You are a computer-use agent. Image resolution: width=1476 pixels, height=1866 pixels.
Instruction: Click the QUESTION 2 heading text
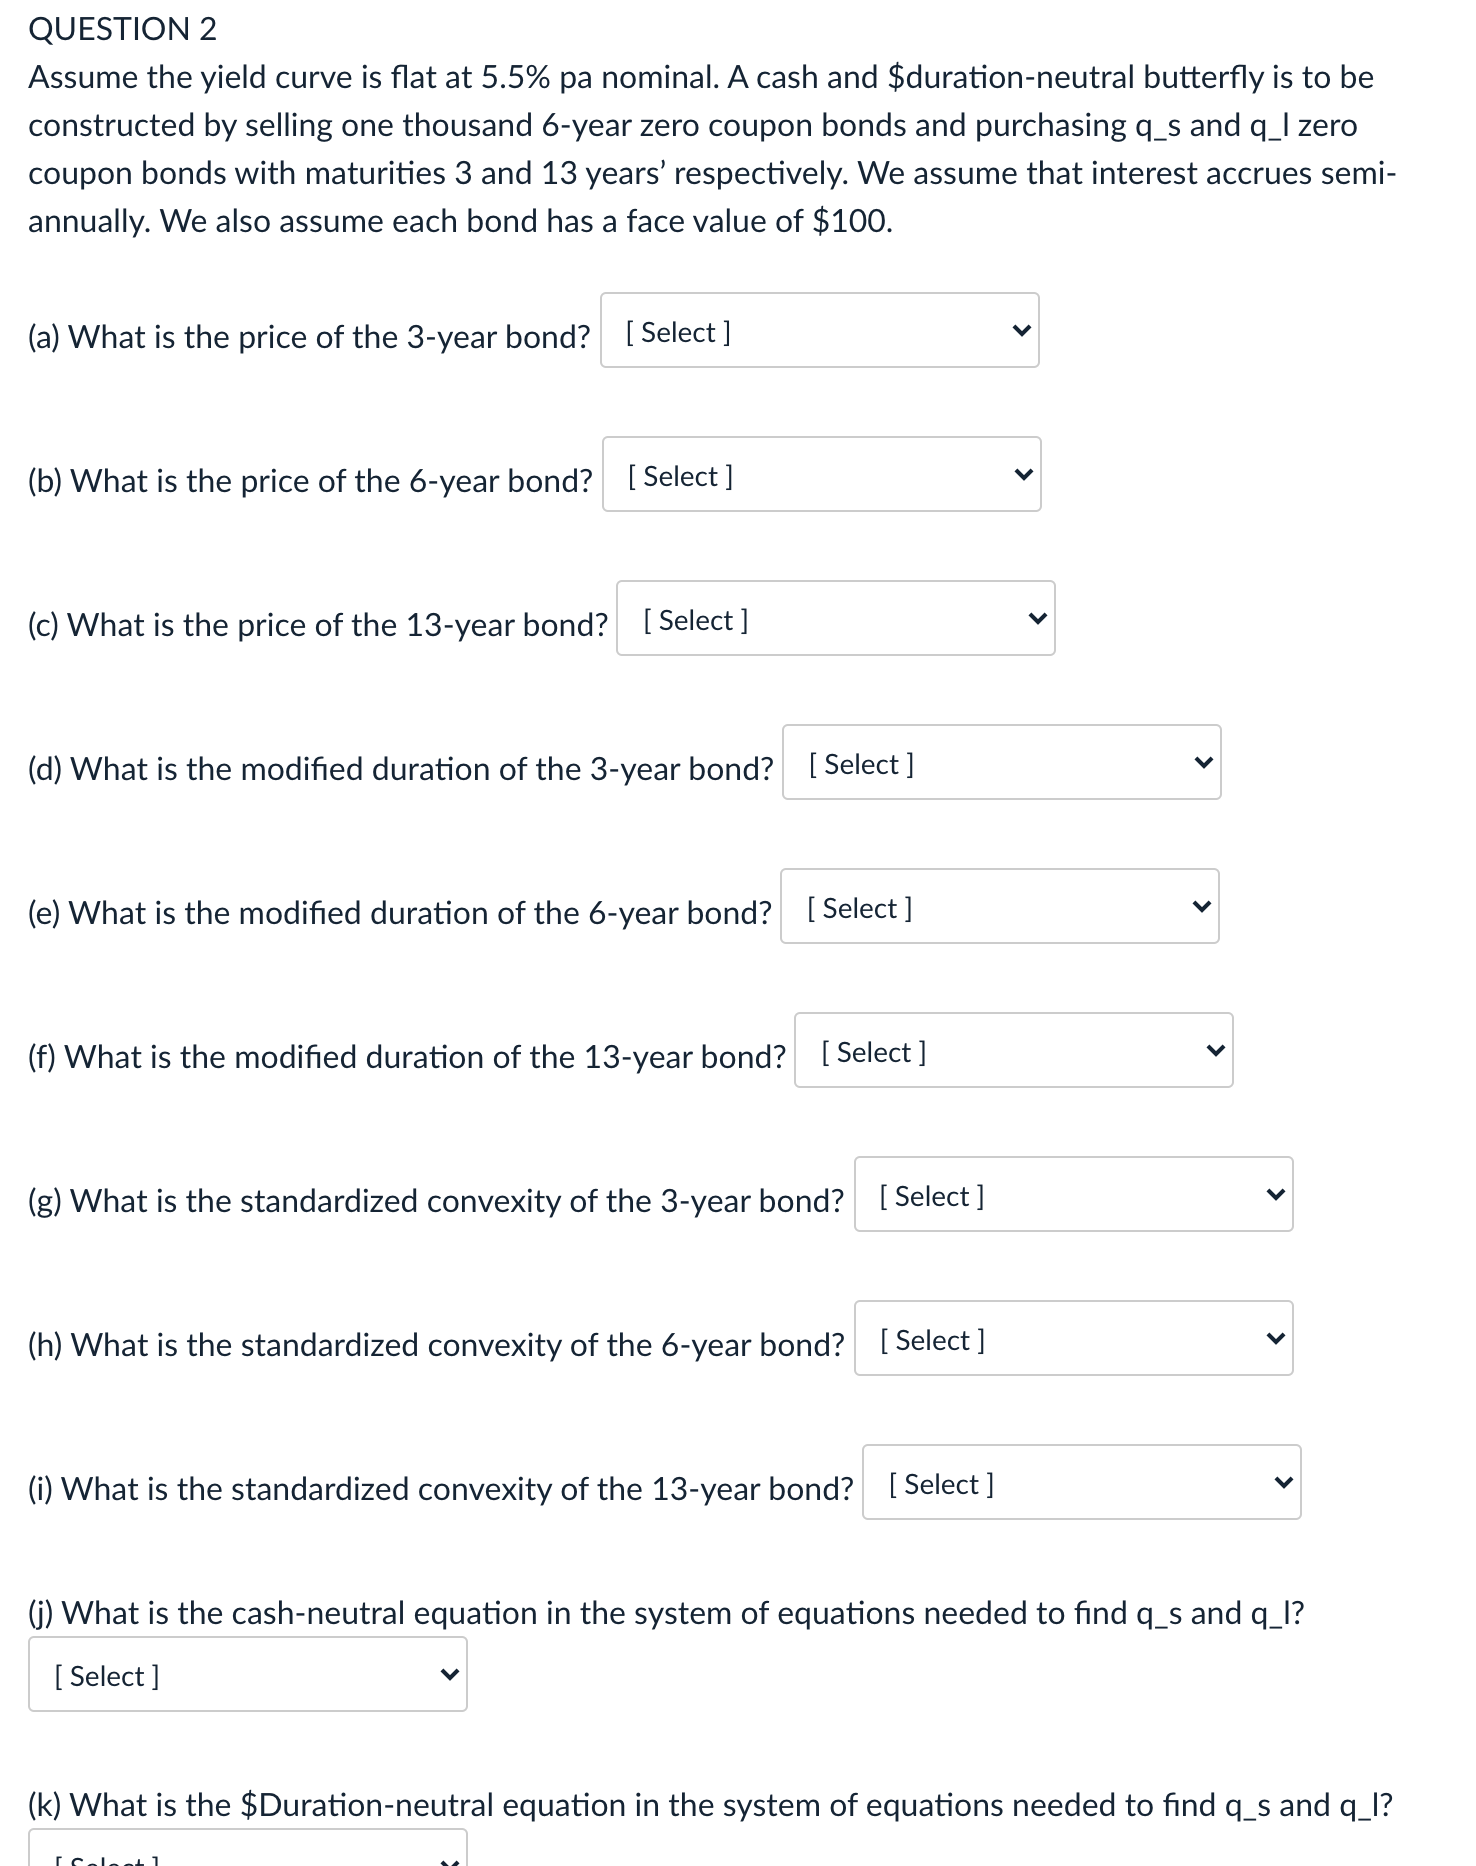(123, 30)
